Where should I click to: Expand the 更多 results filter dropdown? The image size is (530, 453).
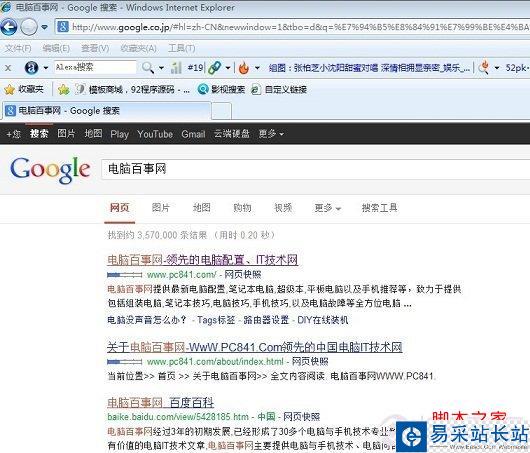(x=328, y=208)
